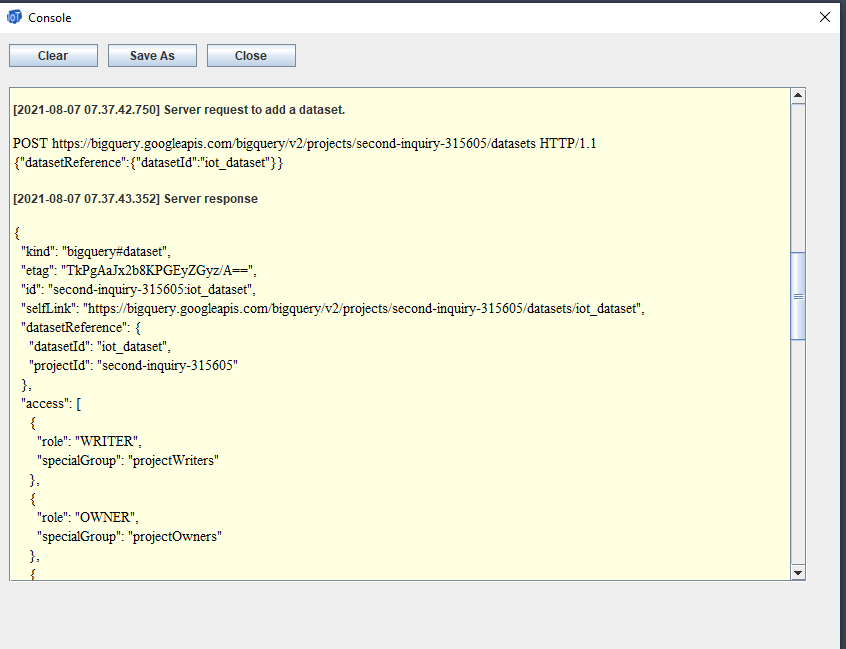Close the Console window with X

click(824, 17)
